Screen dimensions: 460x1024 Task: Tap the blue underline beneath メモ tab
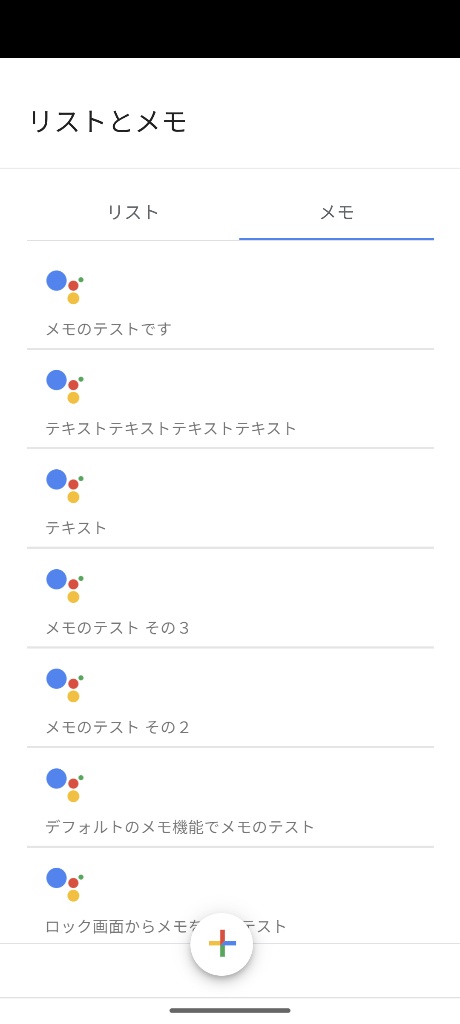pyautogui.click(x=337, y=239)
